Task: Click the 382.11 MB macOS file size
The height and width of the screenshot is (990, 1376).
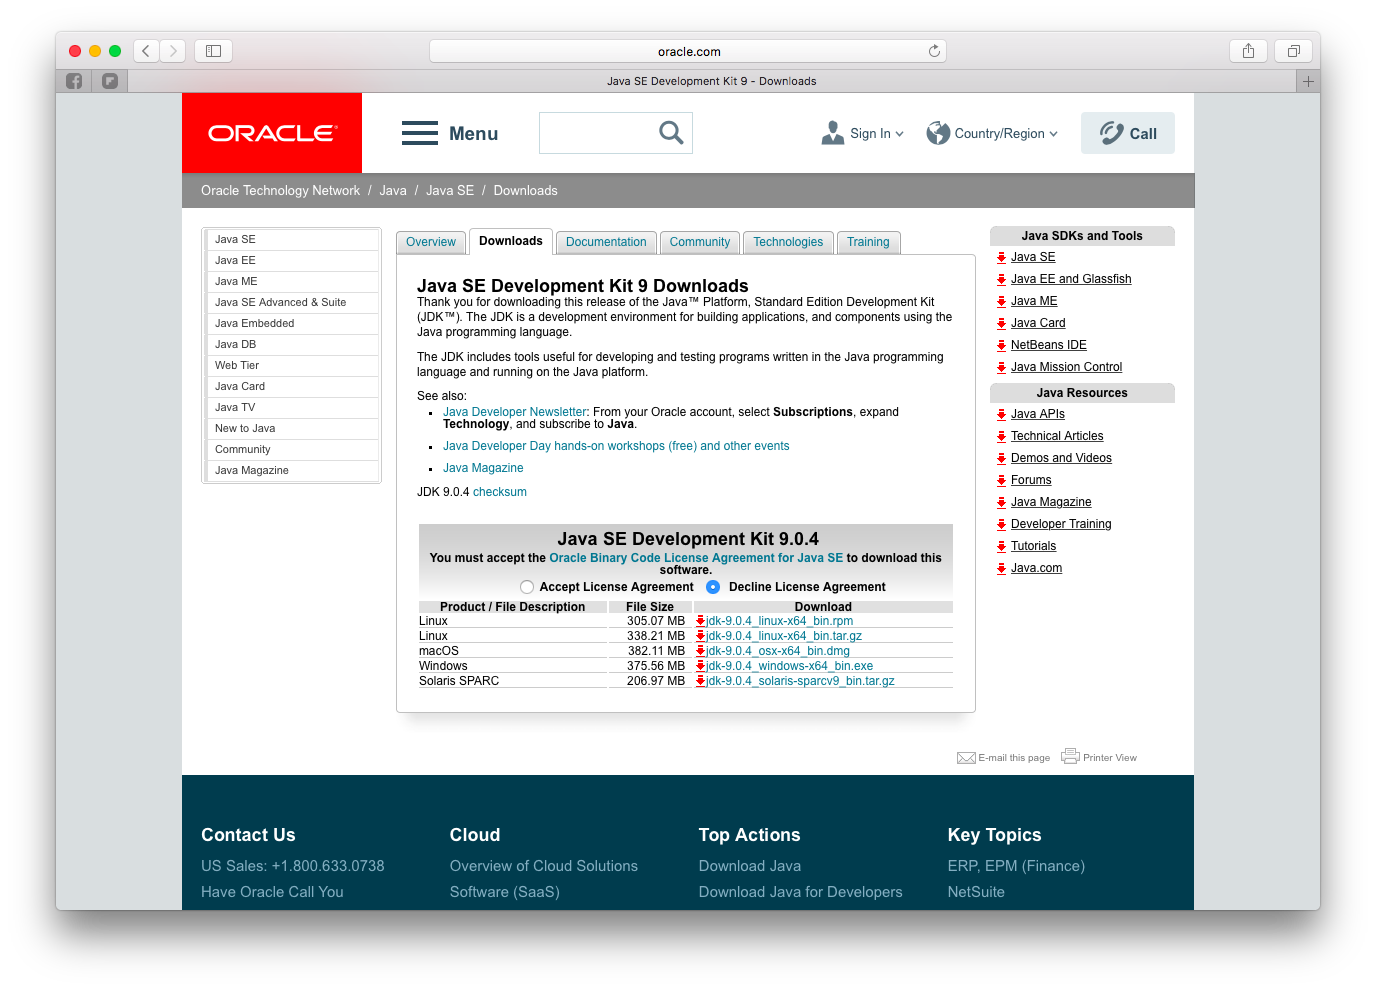Action: (656, 651)
